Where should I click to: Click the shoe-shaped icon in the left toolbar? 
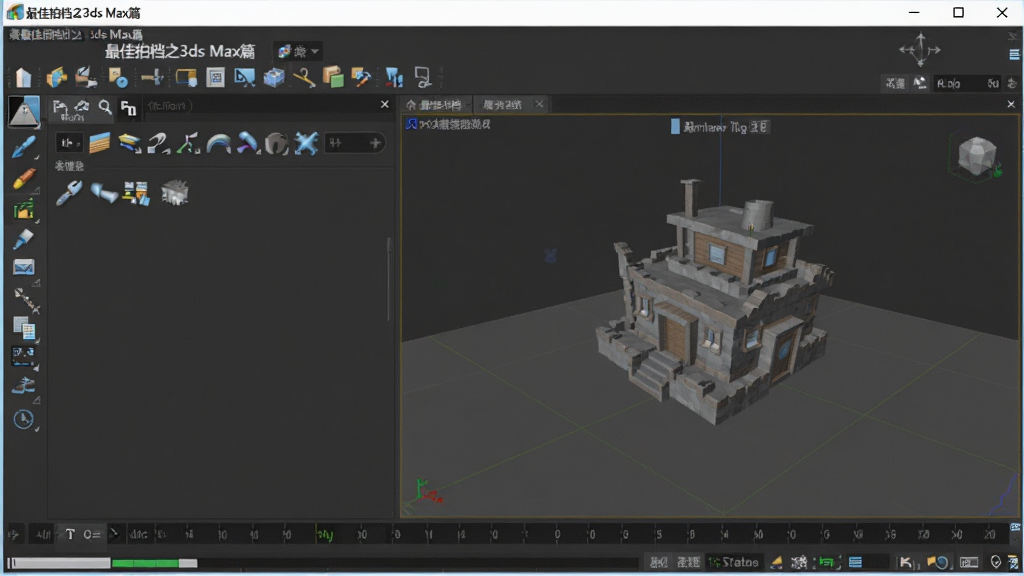click(x=24, y=385)
